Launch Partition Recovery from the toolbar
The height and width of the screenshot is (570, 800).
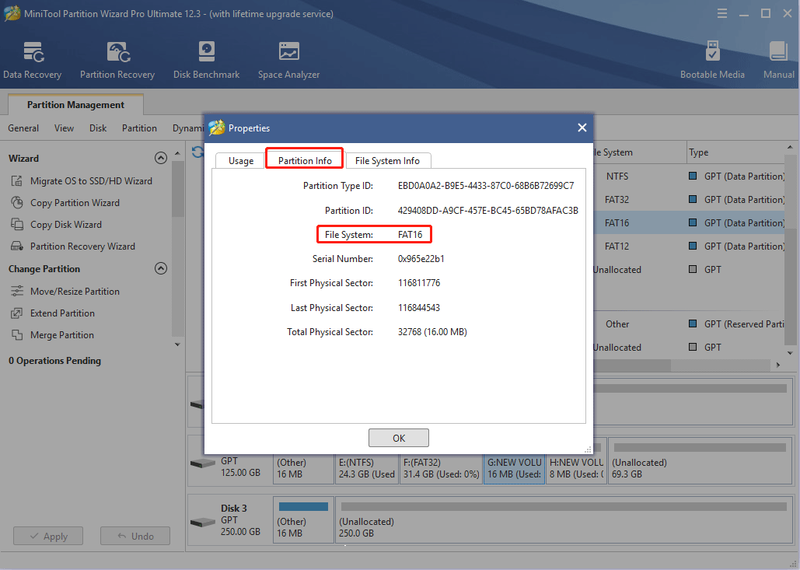point(117,60)
